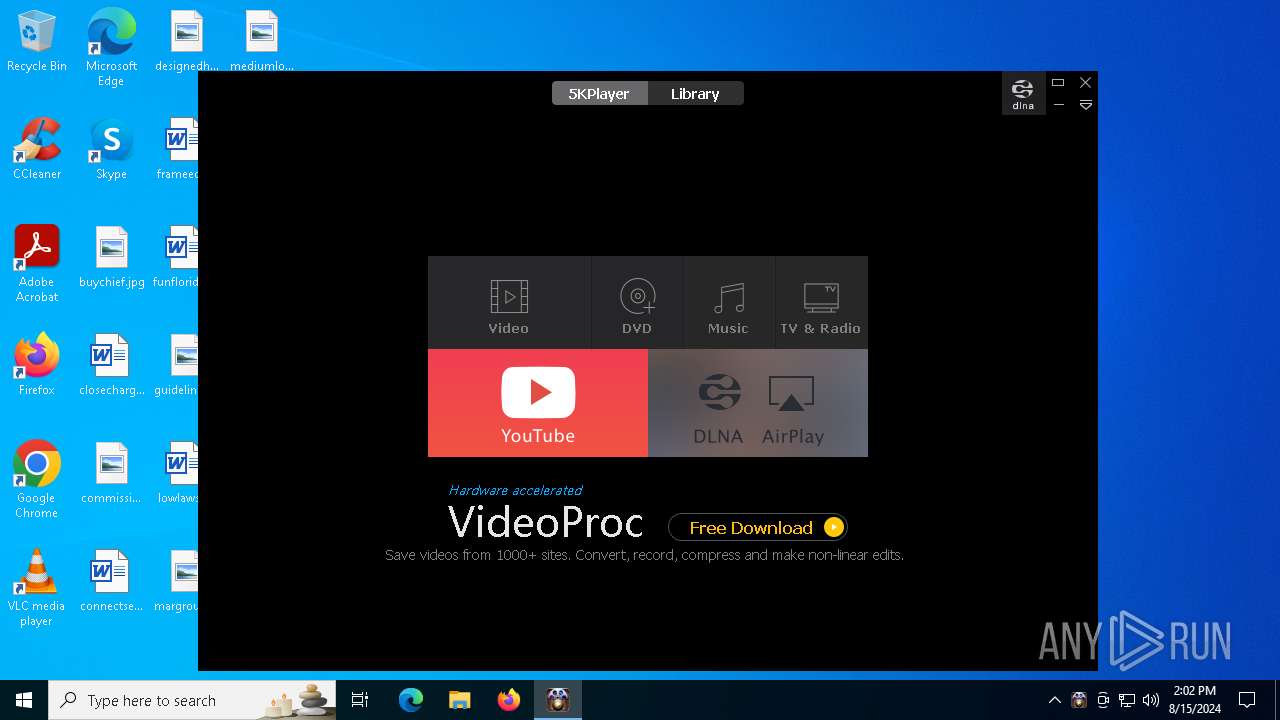Switch to the 5KPlayer tab
The width and height of the screenshot is (1280, 720).
coord(599,93)
